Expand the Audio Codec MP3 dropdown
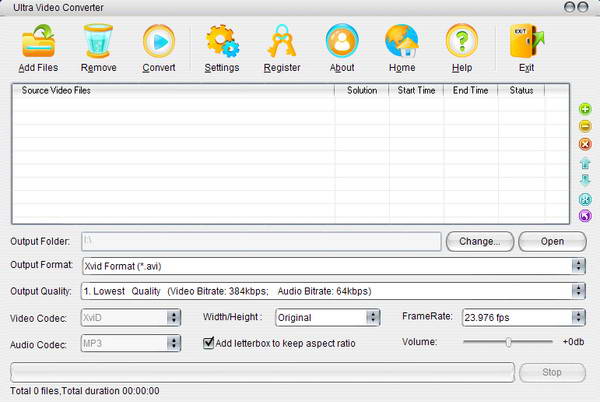This screenshot has height=402, width=600. coord(173,343)
